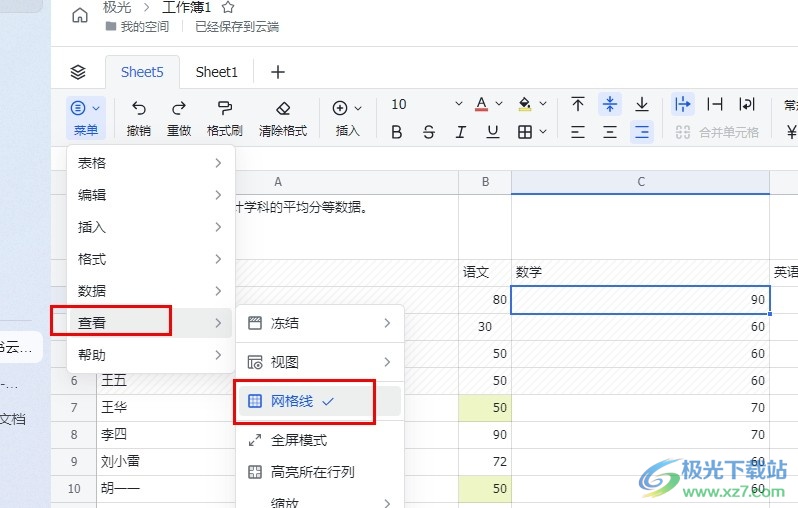Click the 数学 header cell
The width and height of the screenshot is (798, 508).
point(641,272)
